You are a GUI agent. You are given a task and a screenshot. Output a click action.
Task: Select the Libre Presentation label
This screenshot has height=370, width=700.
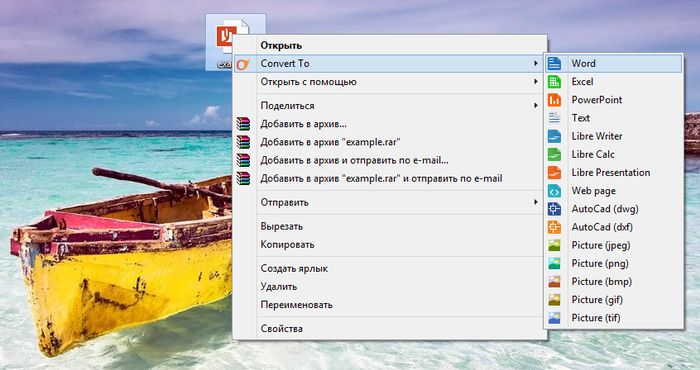coord(611,172)
